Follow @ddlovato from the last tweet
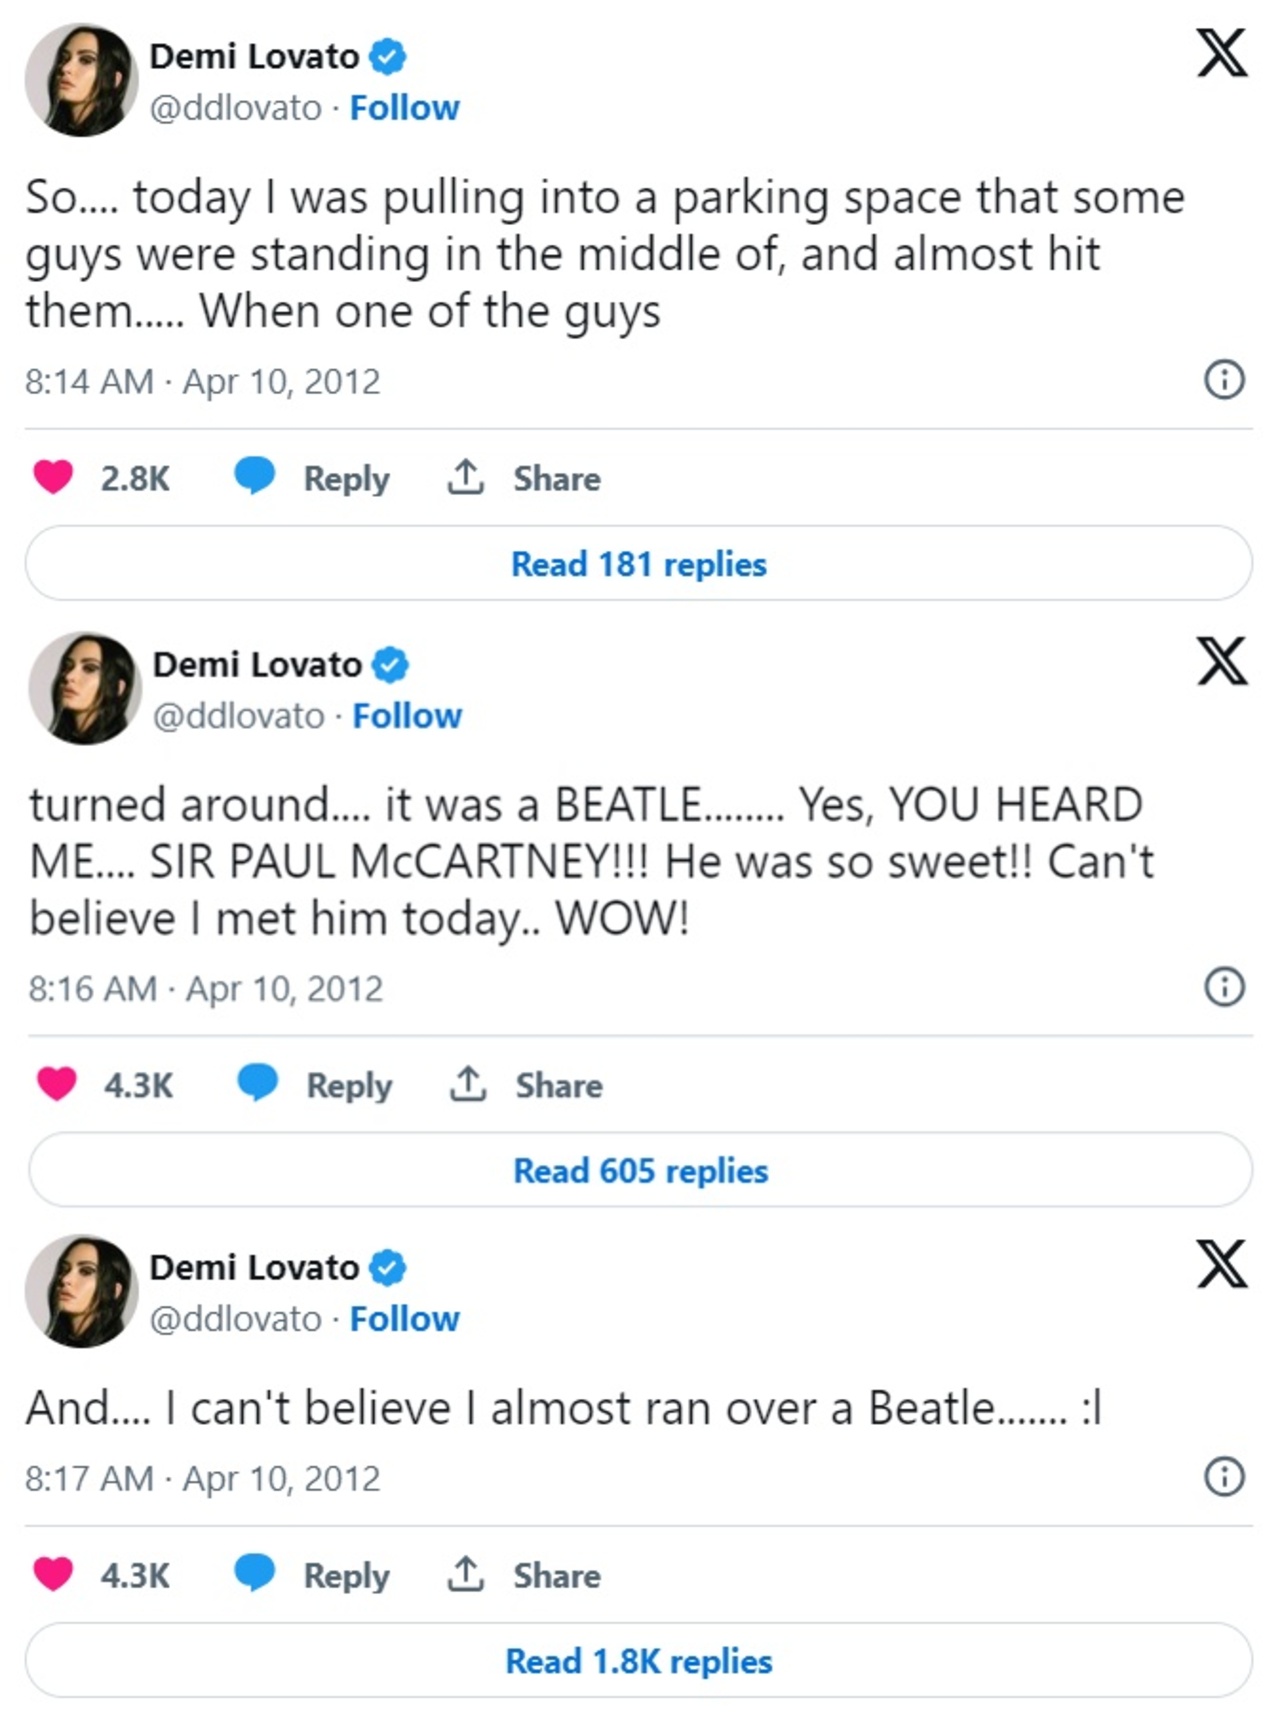1280x1717 pixels. [404, 1319]
